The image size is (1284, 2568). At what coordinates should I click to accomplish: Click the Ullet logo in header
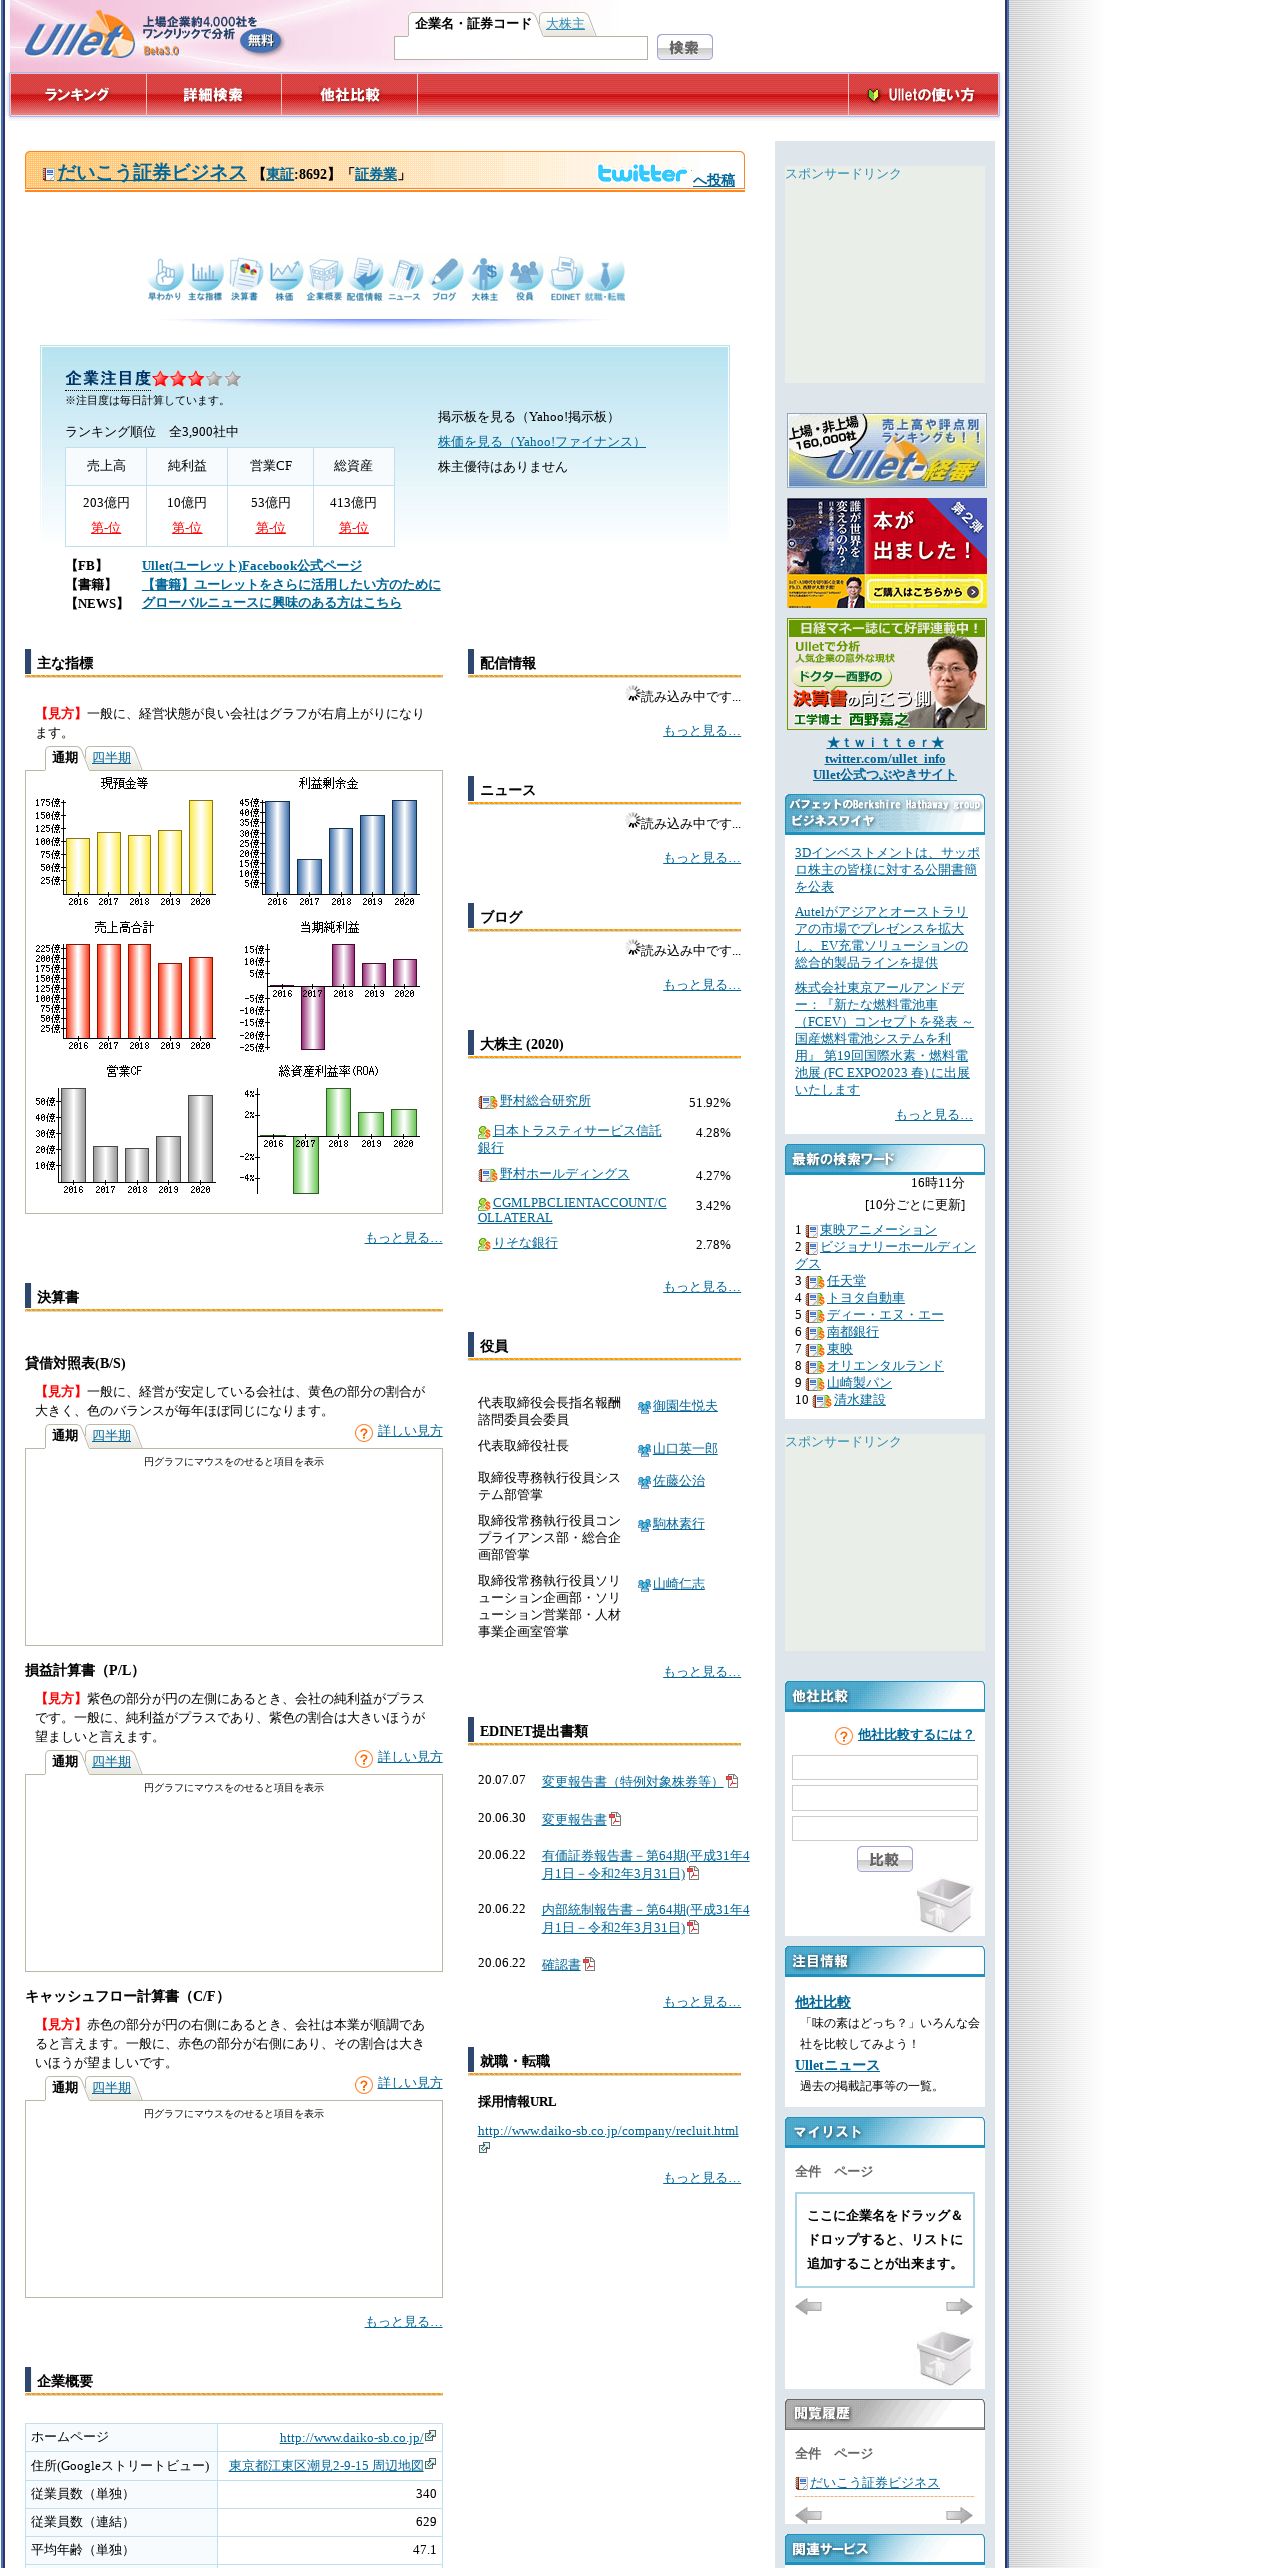point(78,36)
